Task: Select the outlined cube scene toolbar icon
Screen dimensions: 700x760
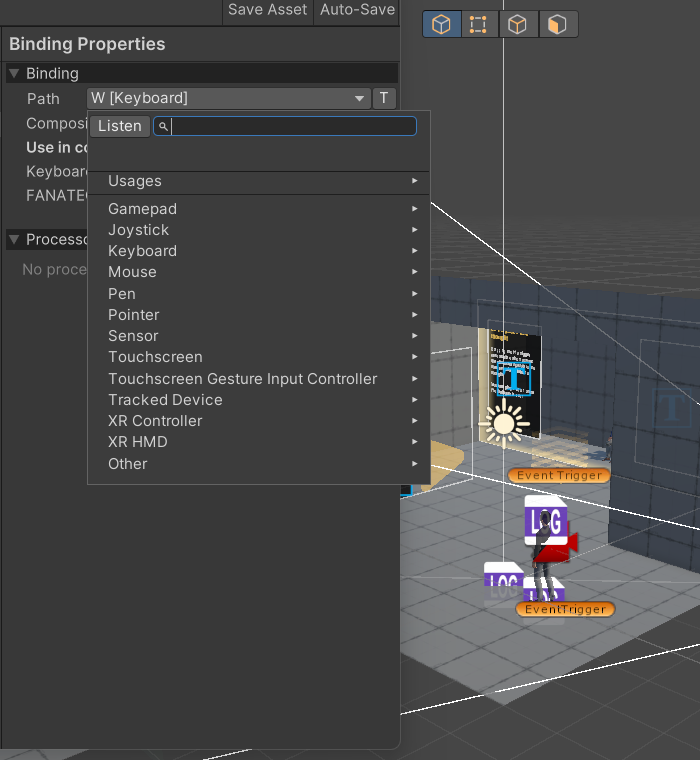Action: (x=517, y=24)
